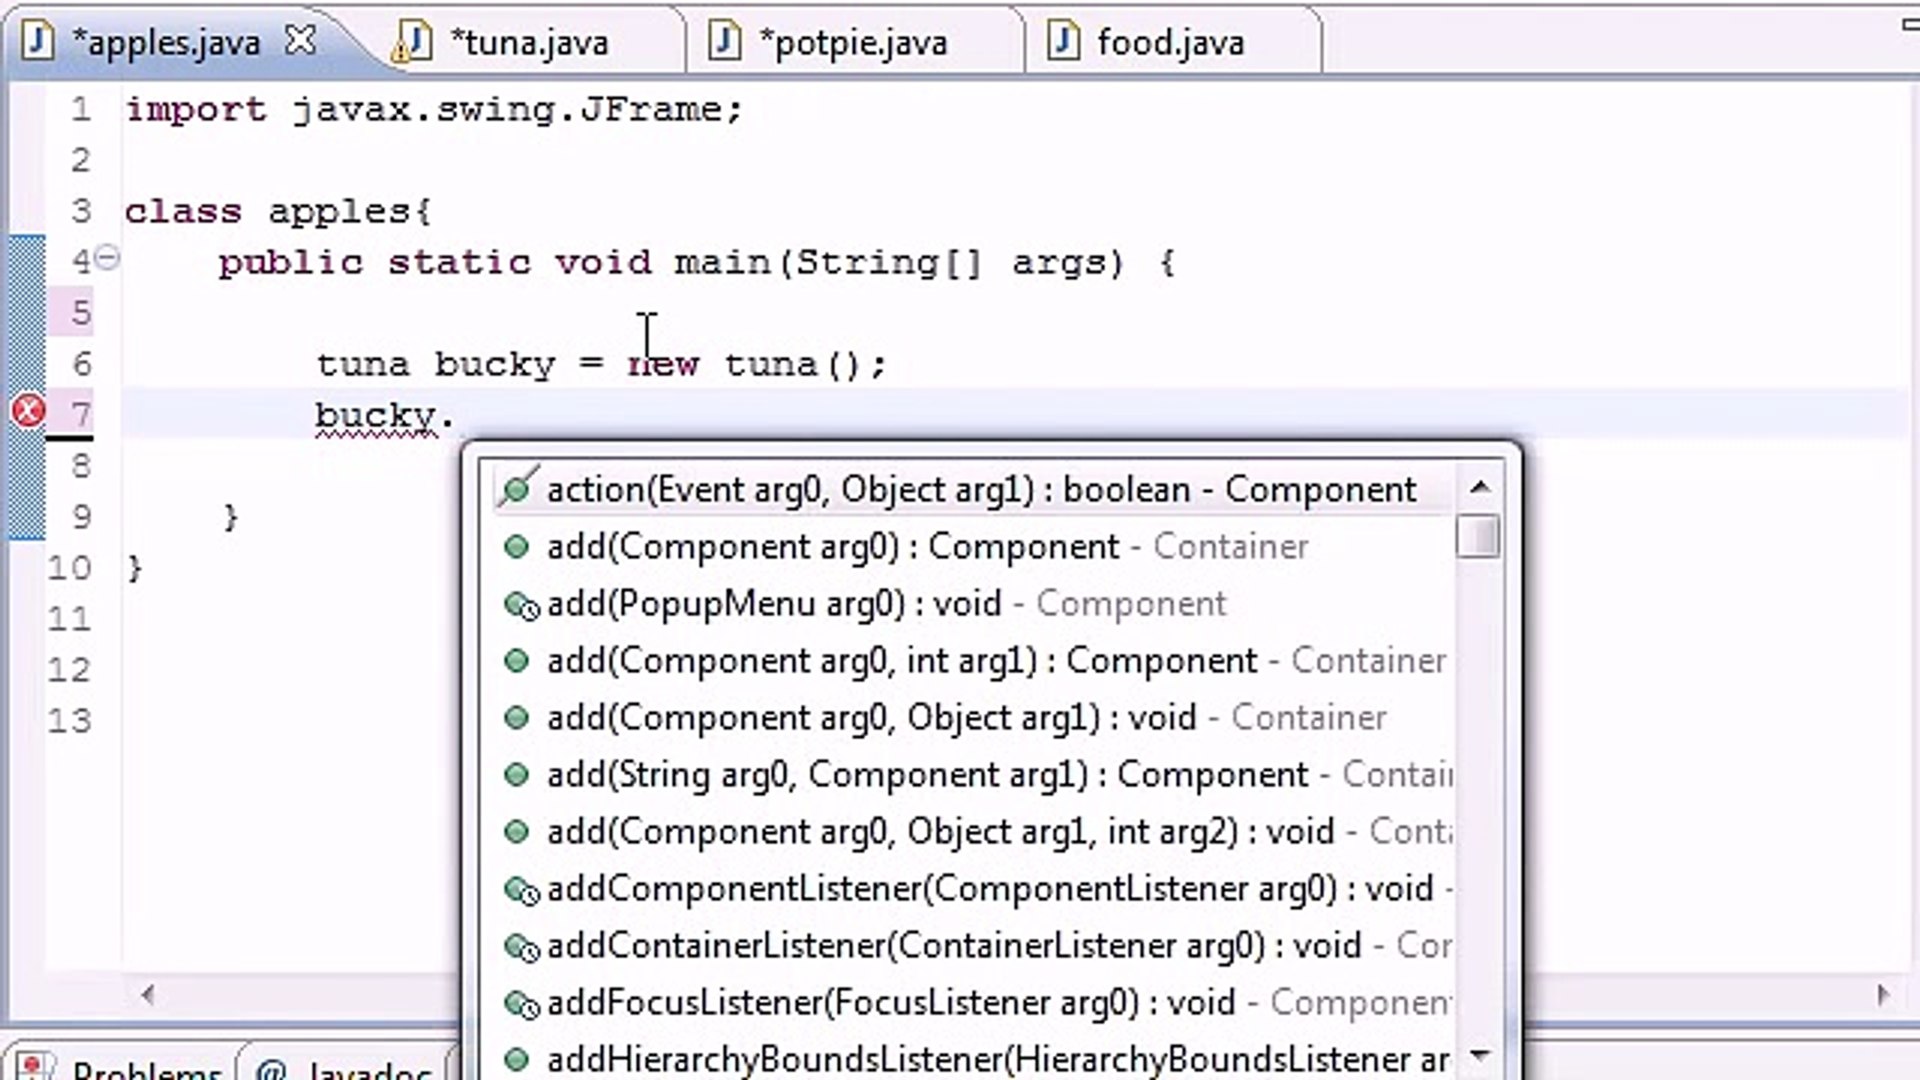Click the method icon next to action(Event arg0)
The image size is (1920, 1080).
click(514, 489)
